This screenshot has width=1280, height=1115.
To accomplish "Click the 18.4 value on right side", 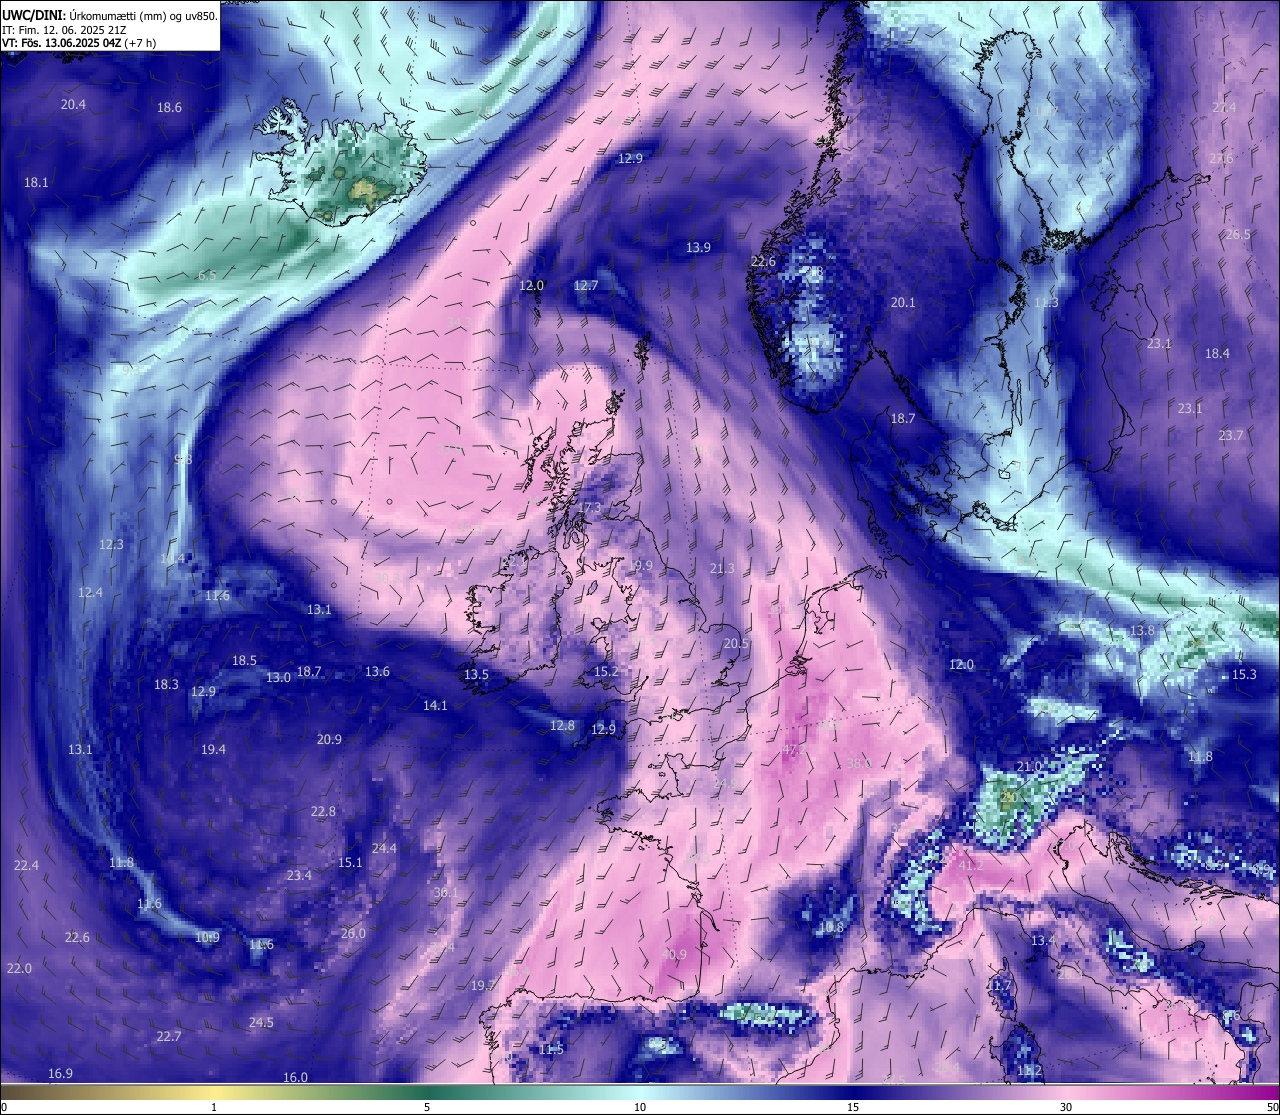I will point(1217,353).
